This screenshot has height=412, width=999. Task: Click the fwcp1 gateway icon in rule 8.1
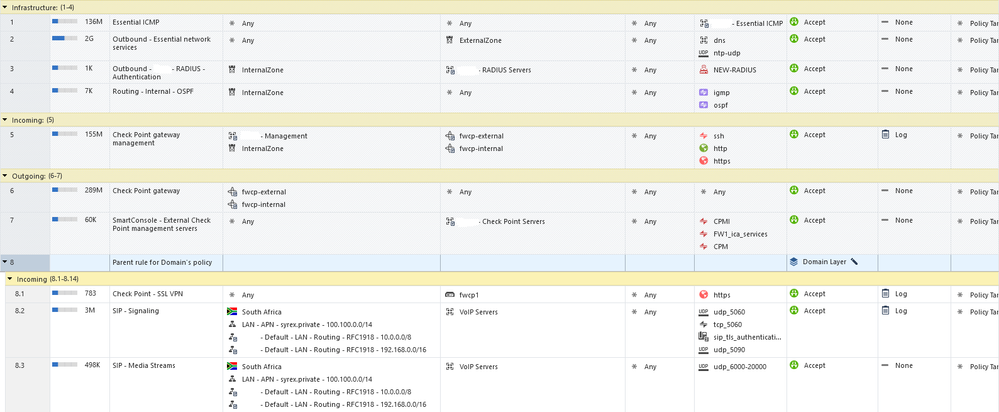(x=450, y=295)
